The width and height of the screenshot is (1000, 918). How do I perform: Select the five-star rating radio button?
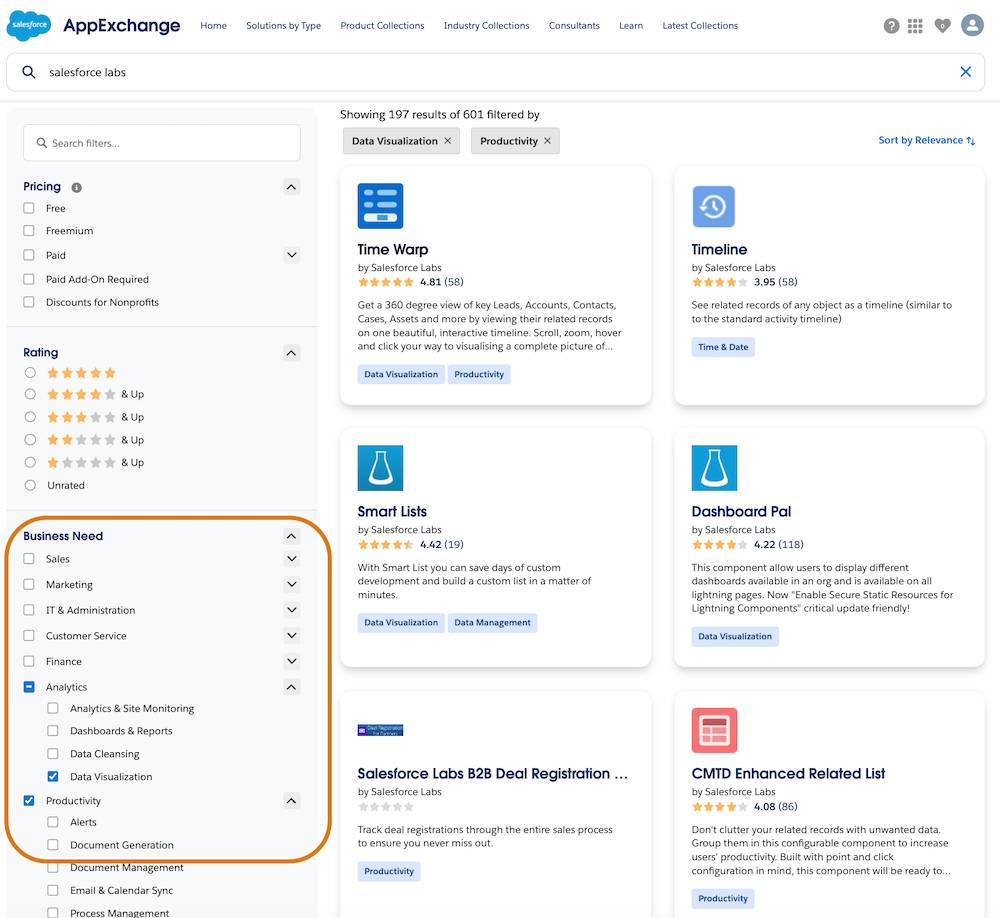click(x=30, y=373)
